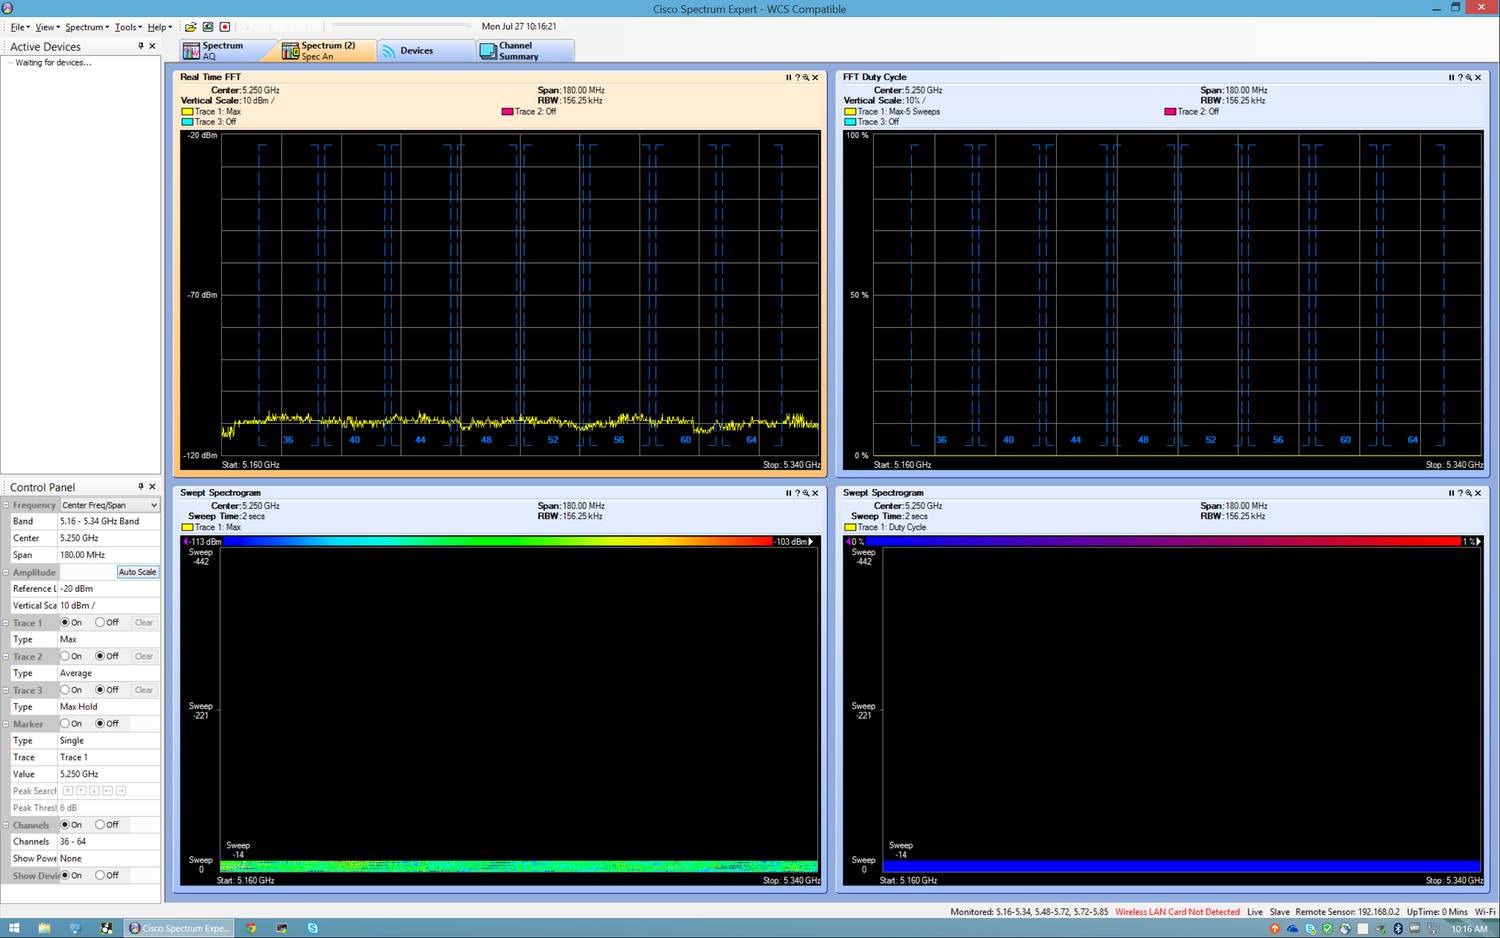Switch to the Devices tab

426,51
